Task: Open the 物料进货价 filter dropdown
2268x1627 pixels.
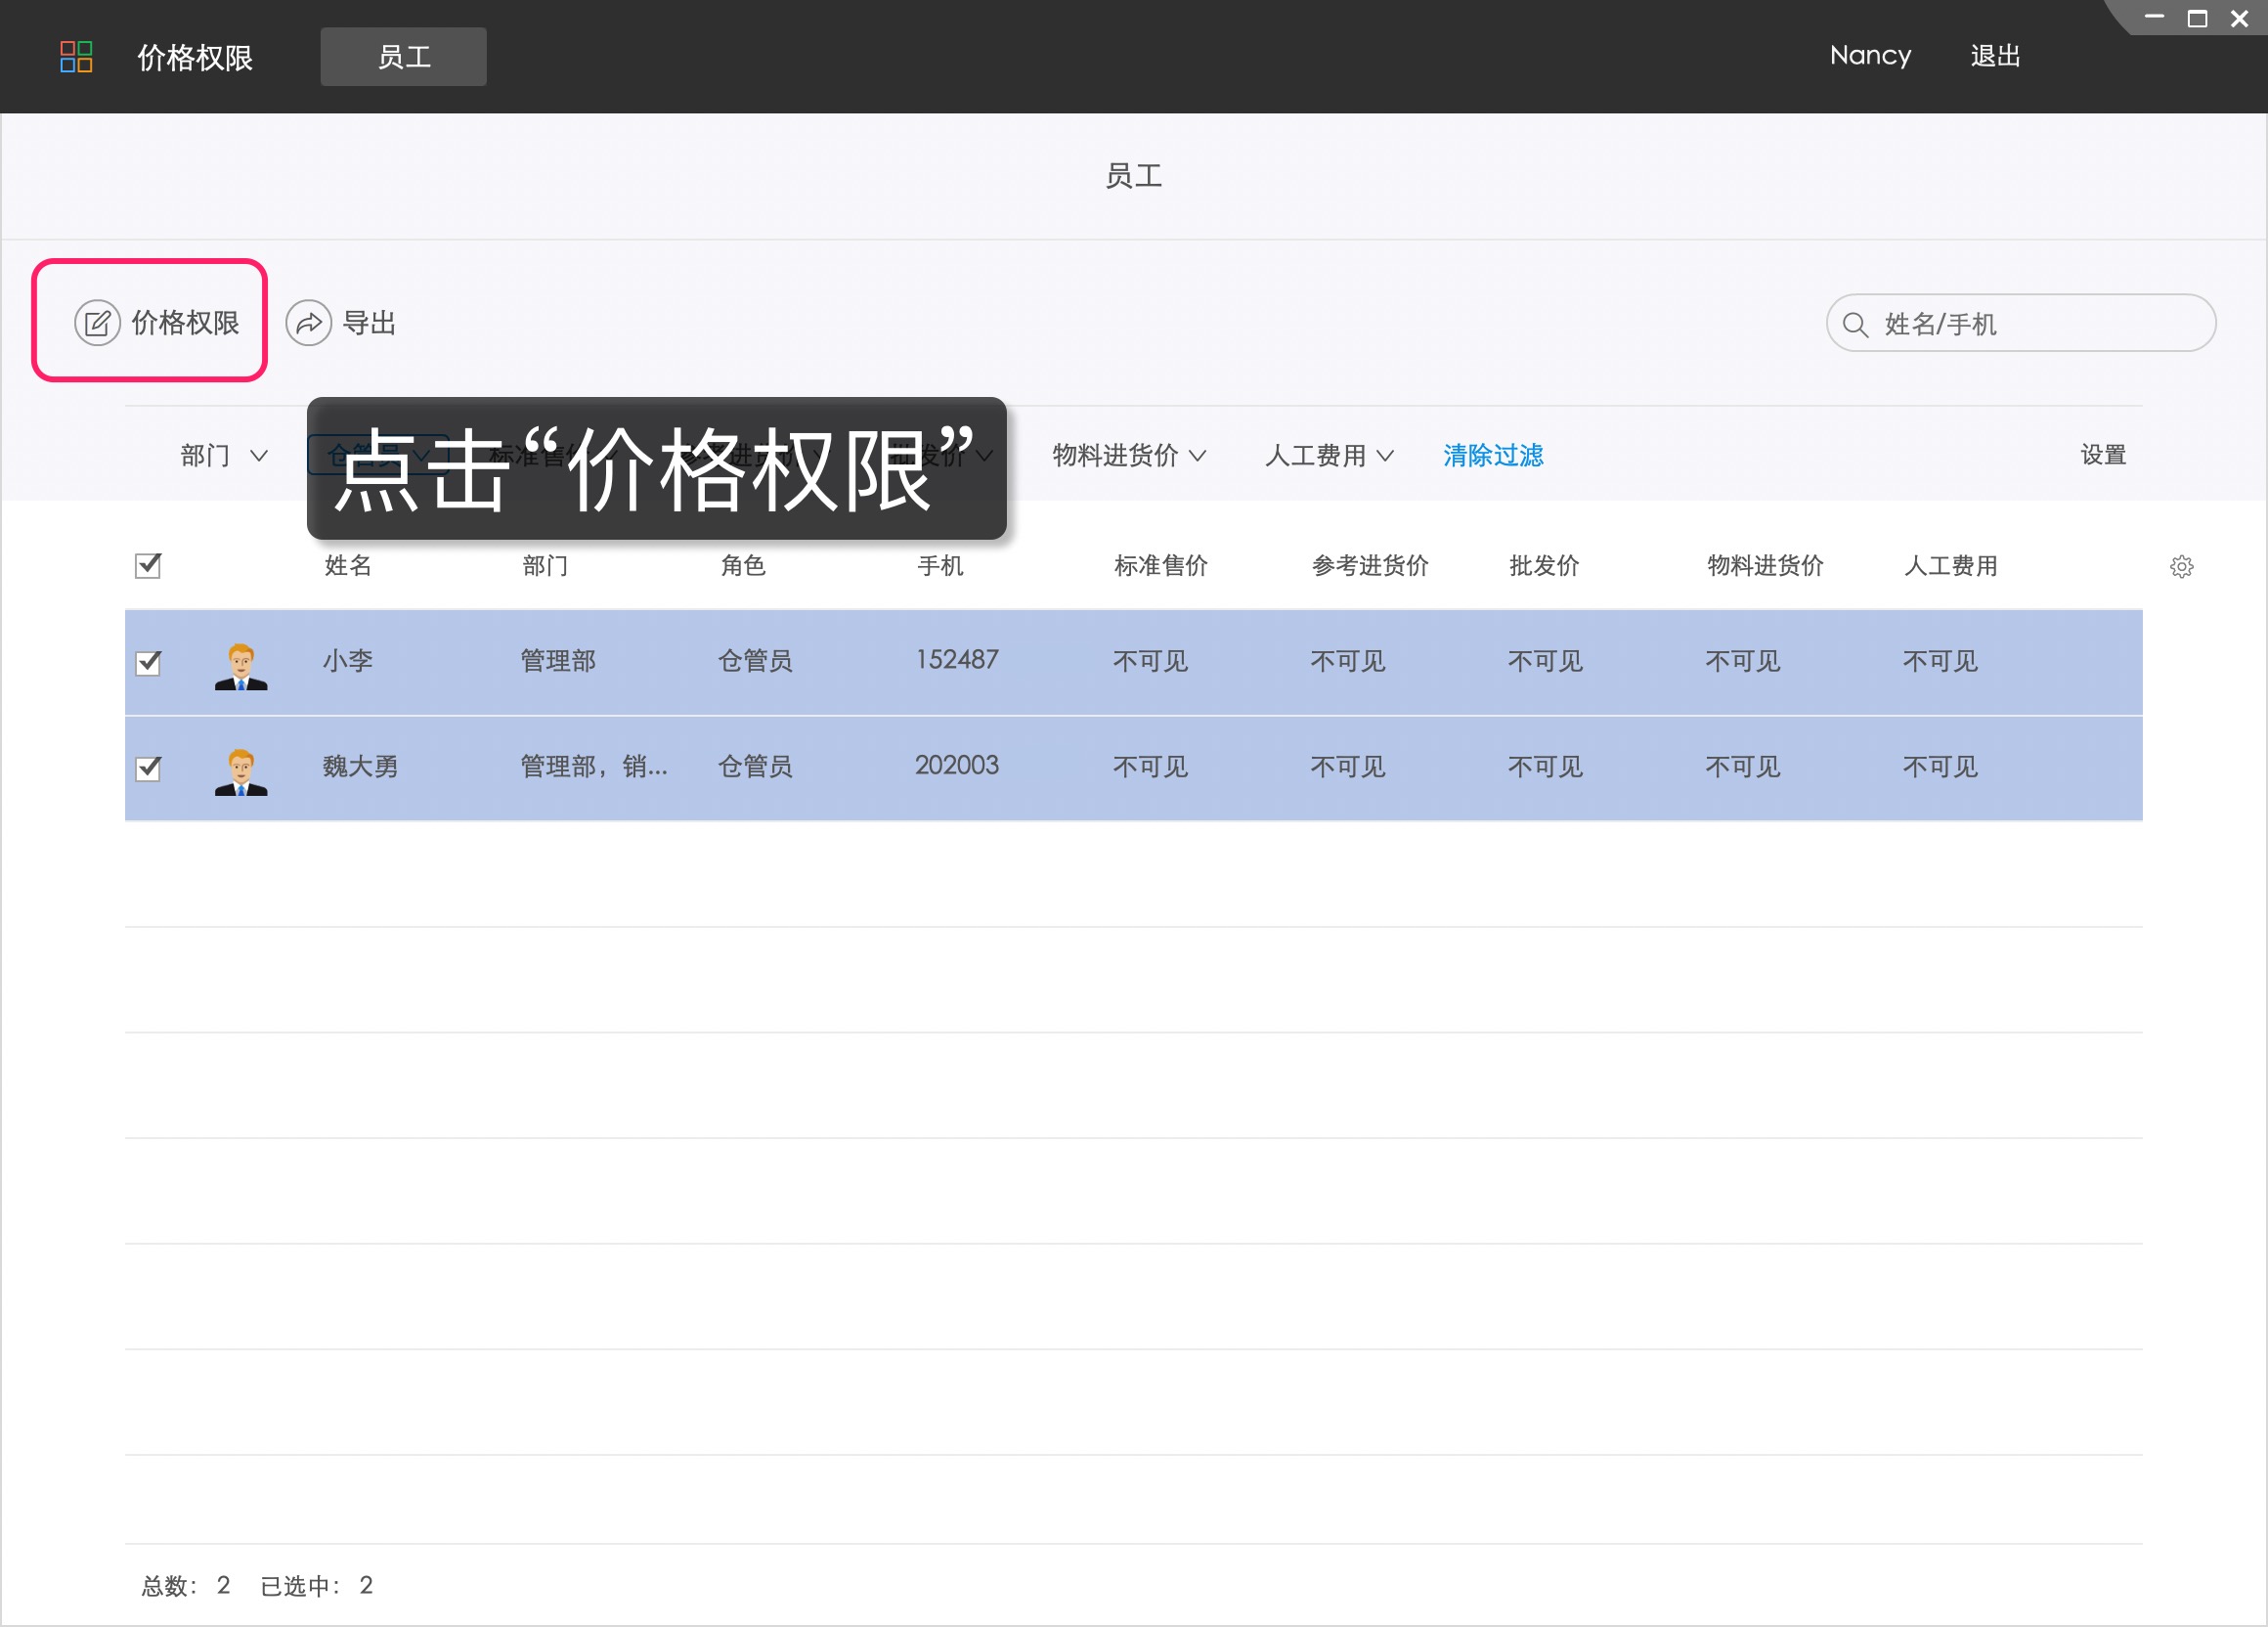Action: (x=1127, y=455)
